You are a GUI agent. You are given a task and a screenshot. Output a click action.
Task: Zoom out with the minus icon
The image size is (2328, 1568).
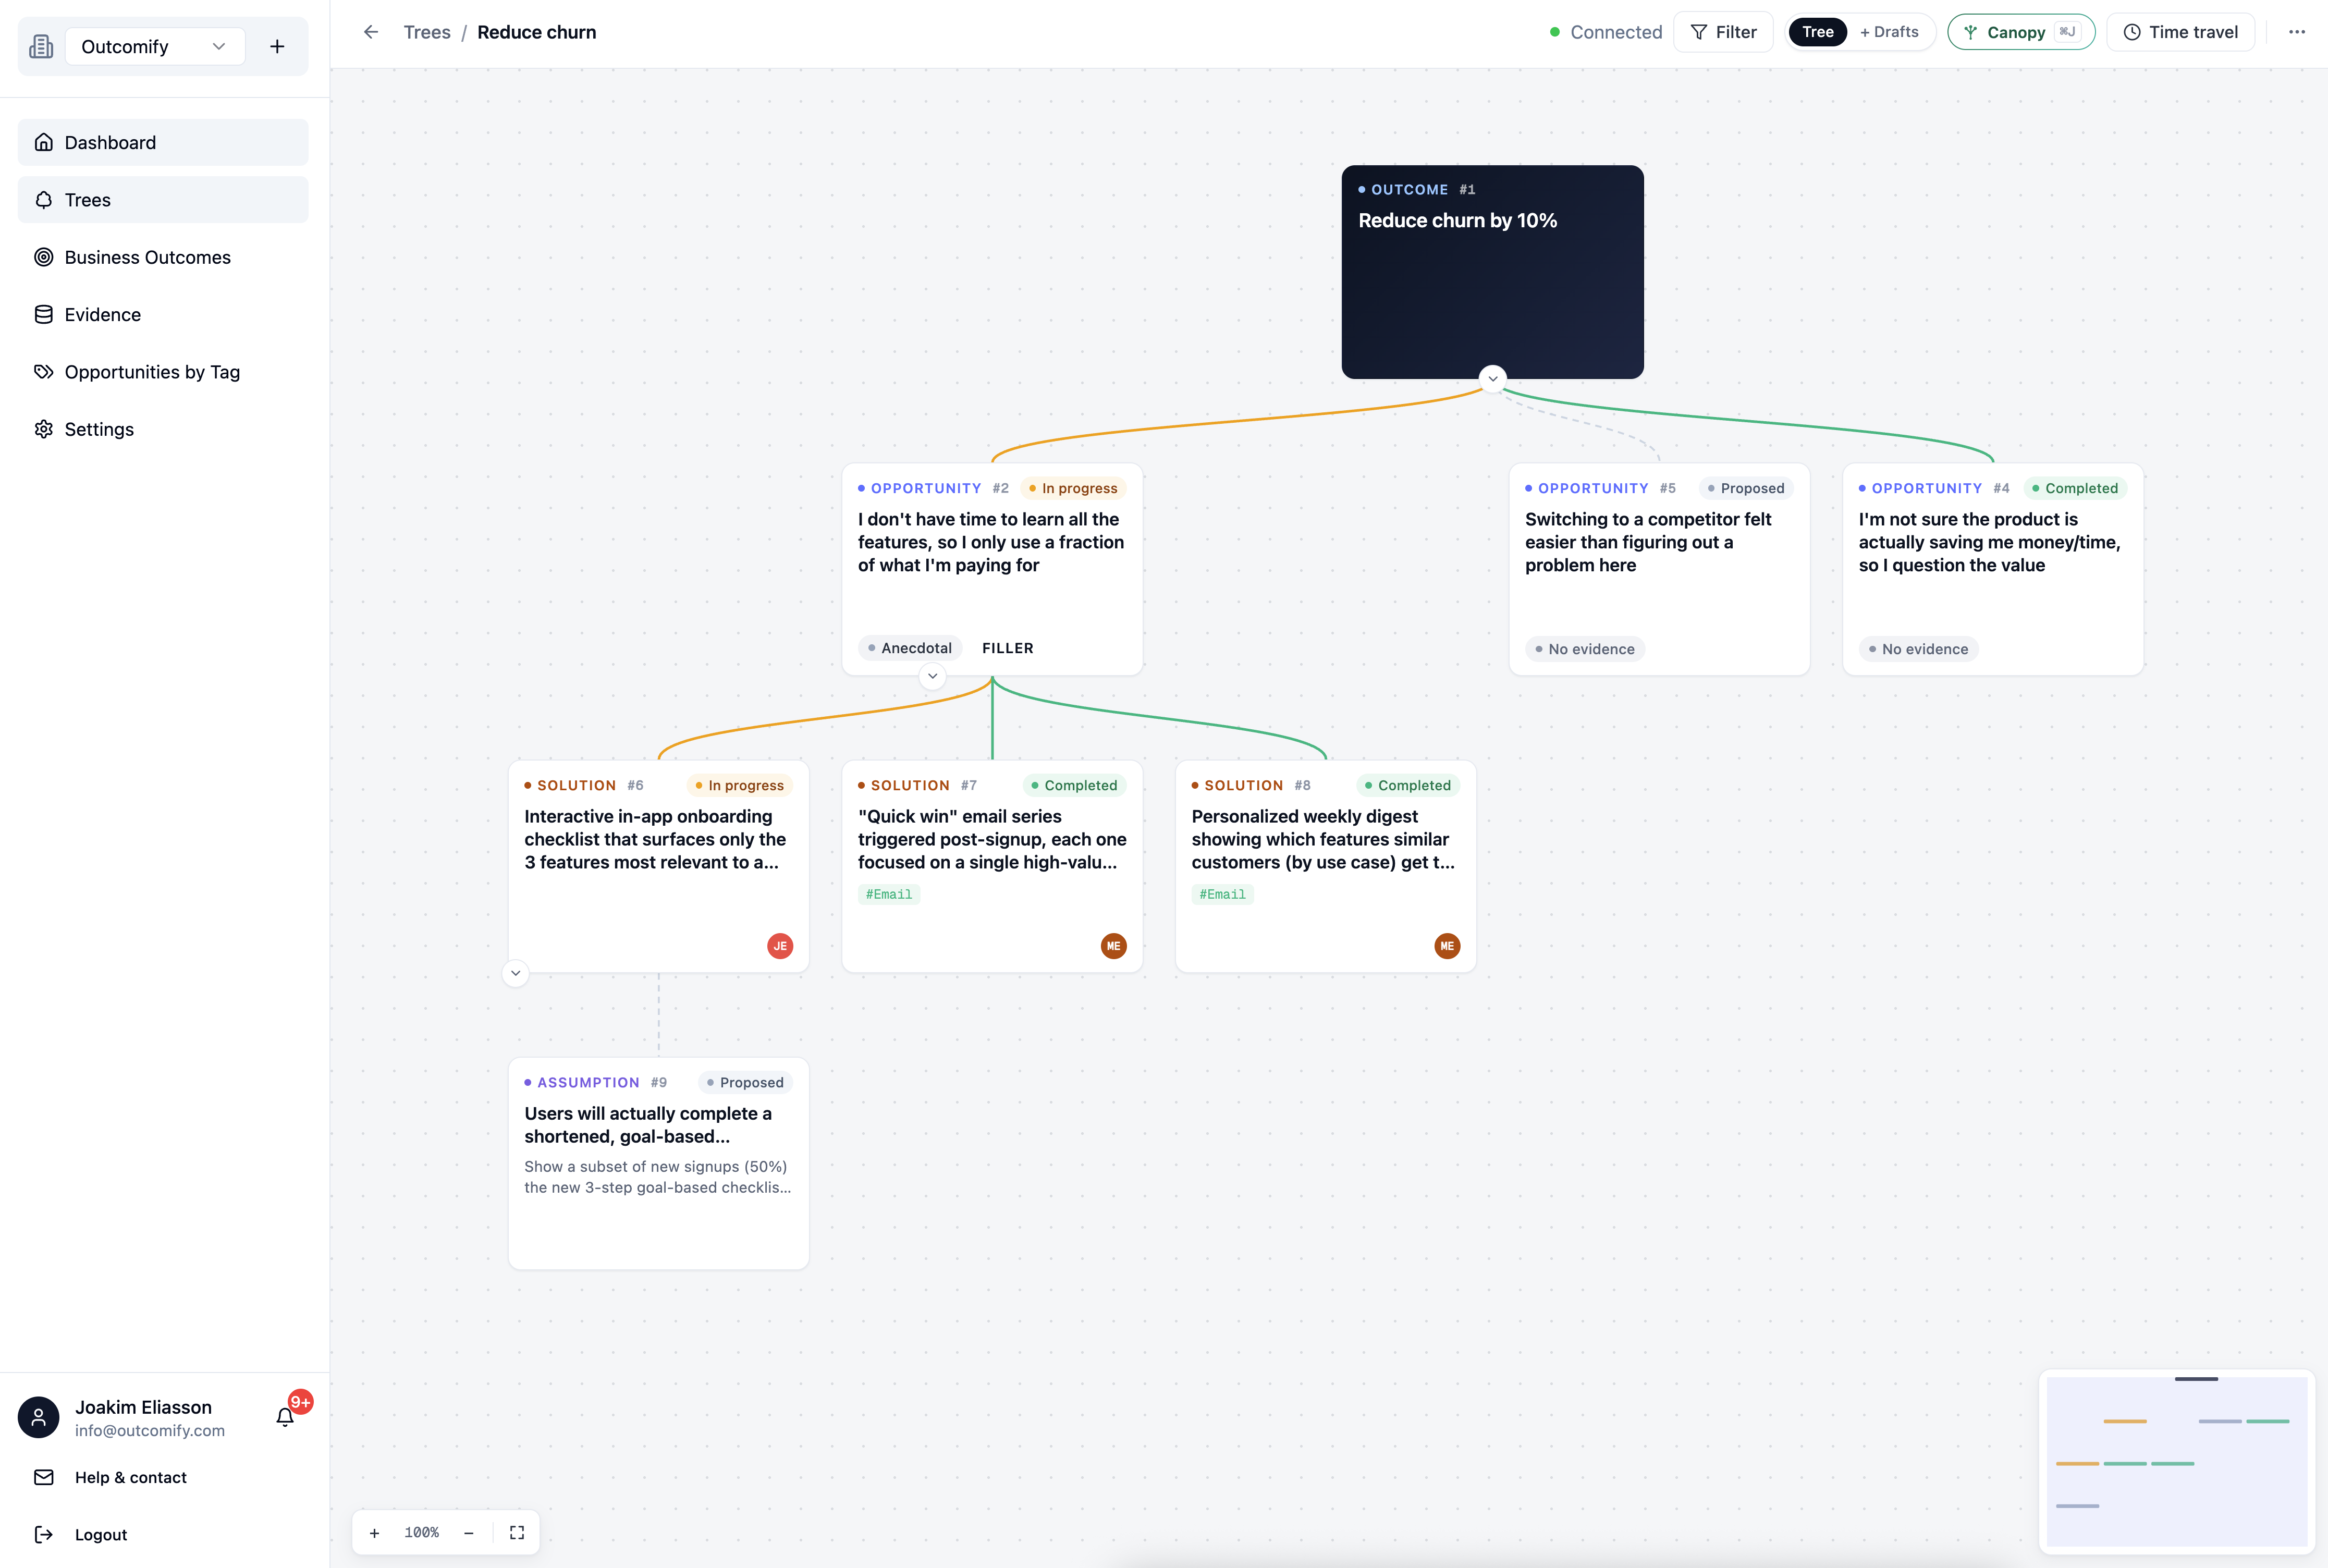[x=468, y=1532]
